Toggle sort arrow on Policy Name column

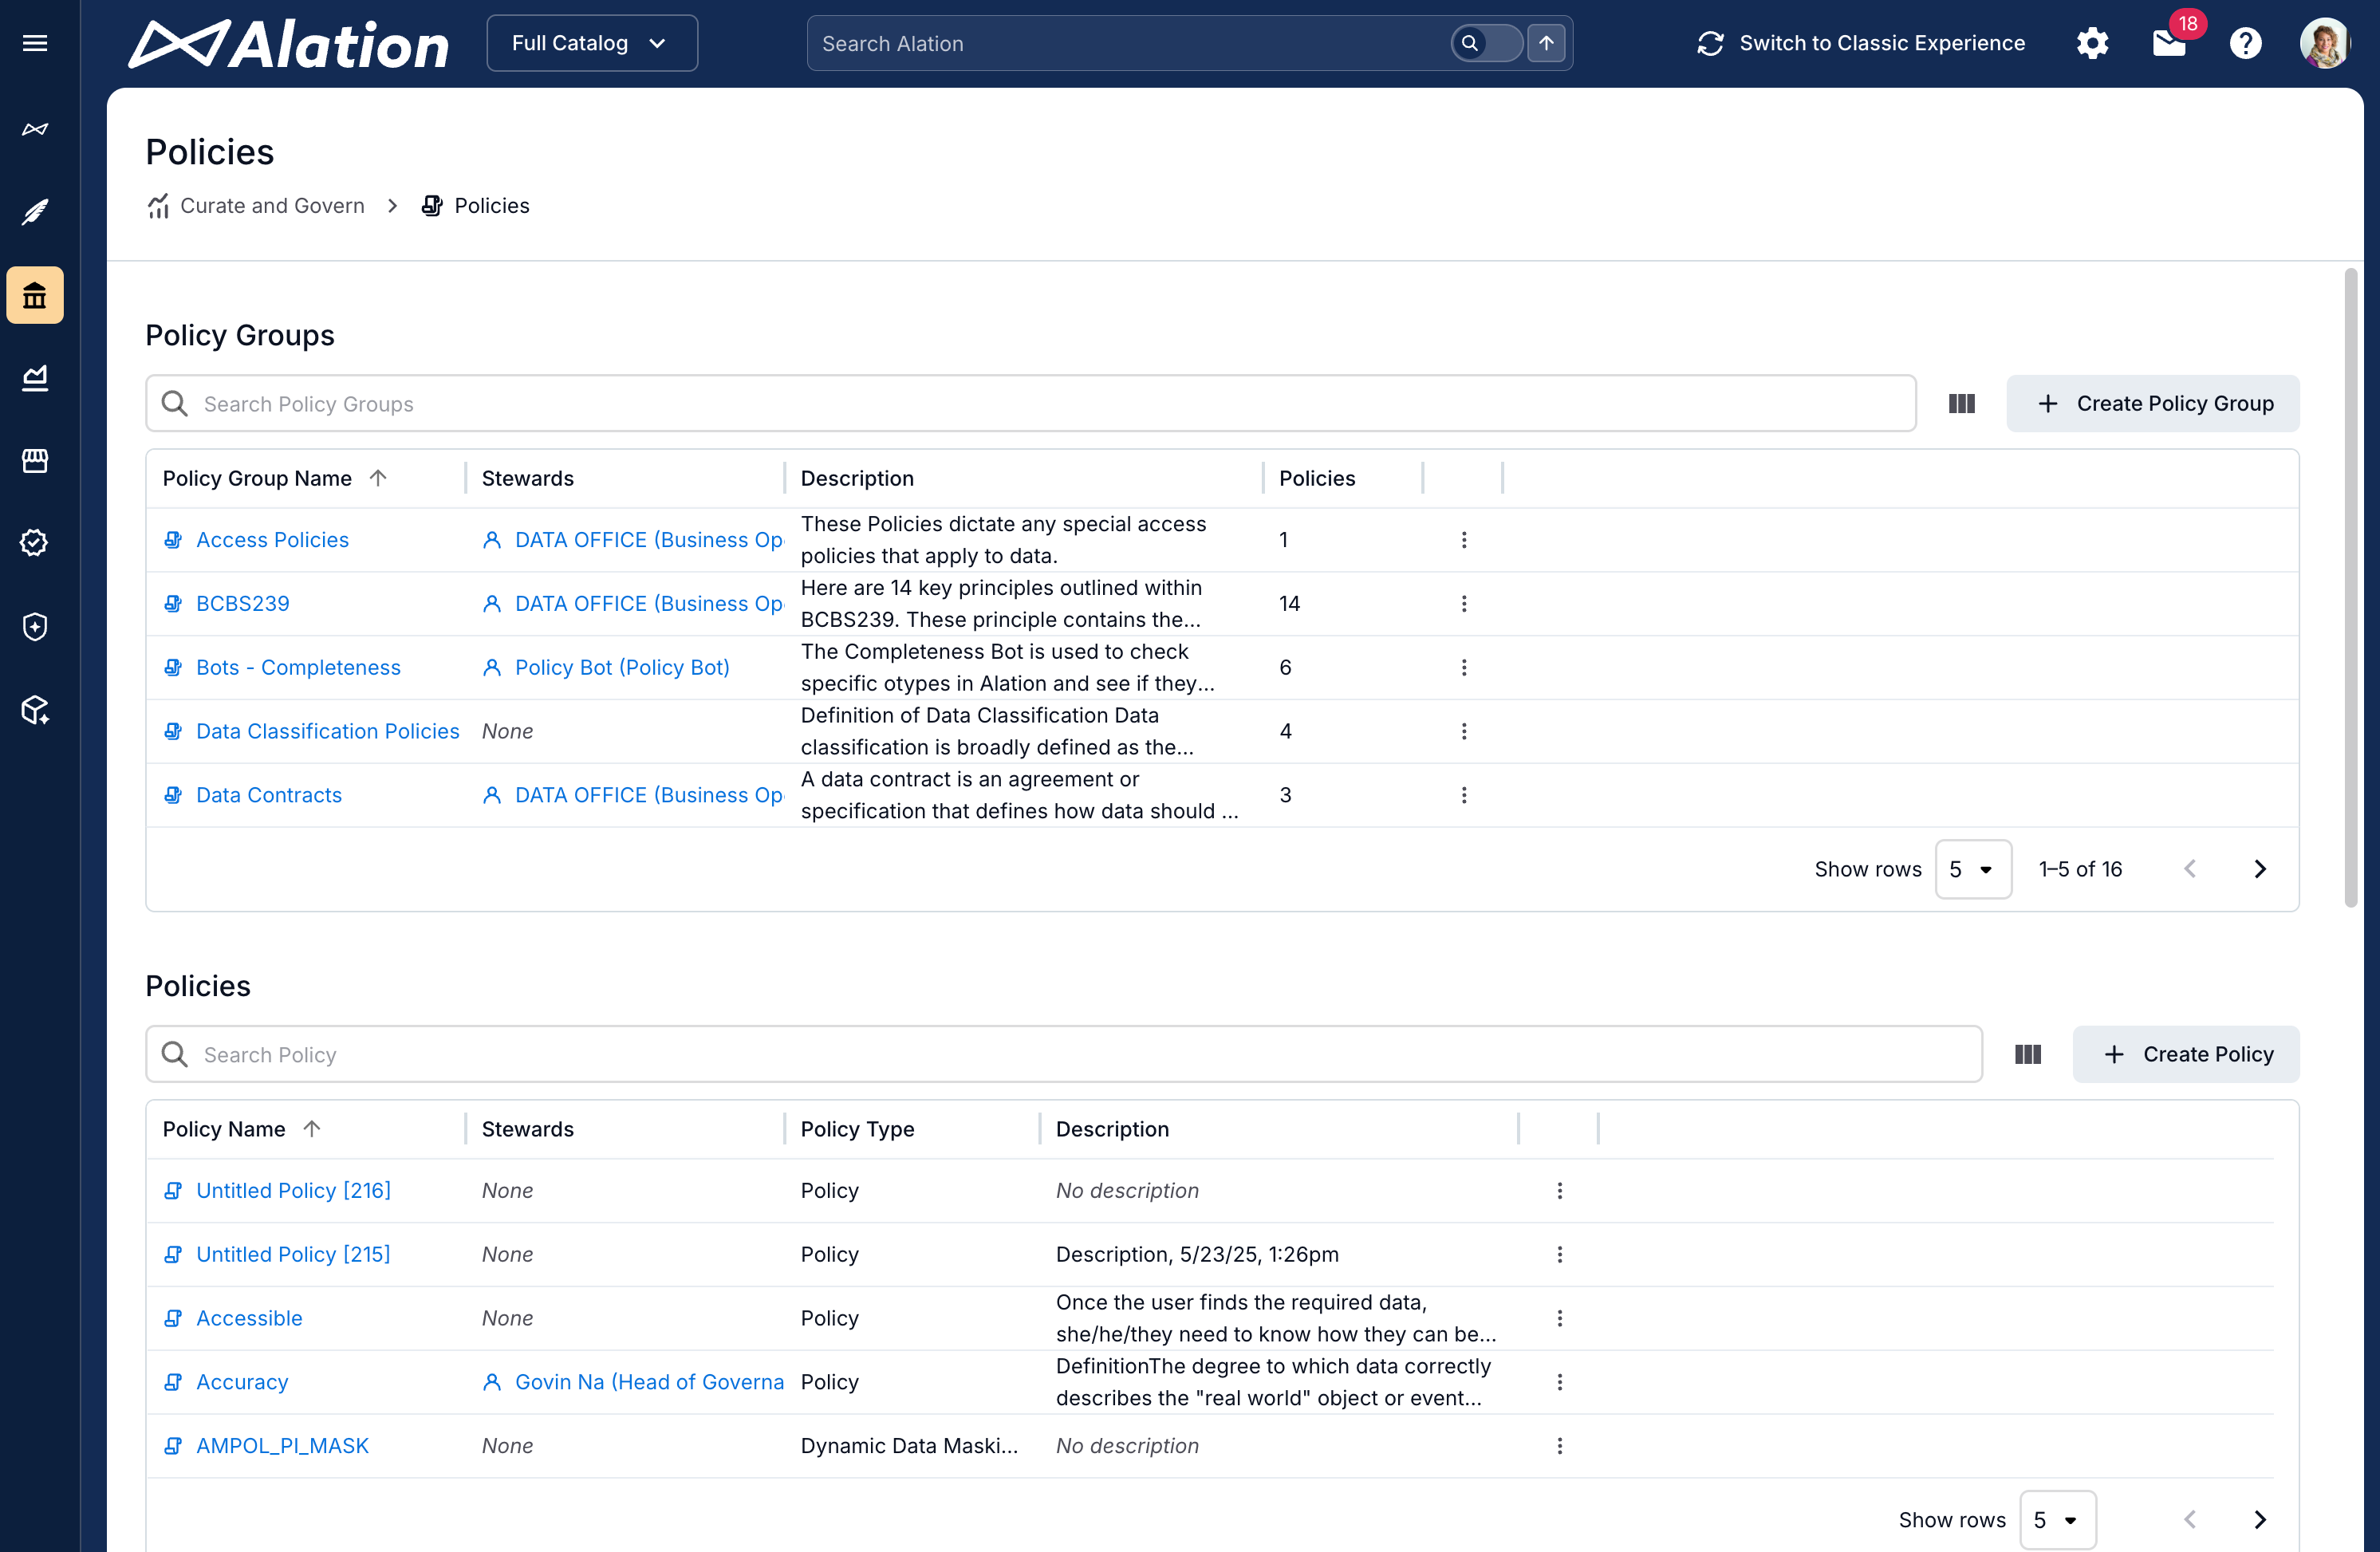pos(311,1129)
